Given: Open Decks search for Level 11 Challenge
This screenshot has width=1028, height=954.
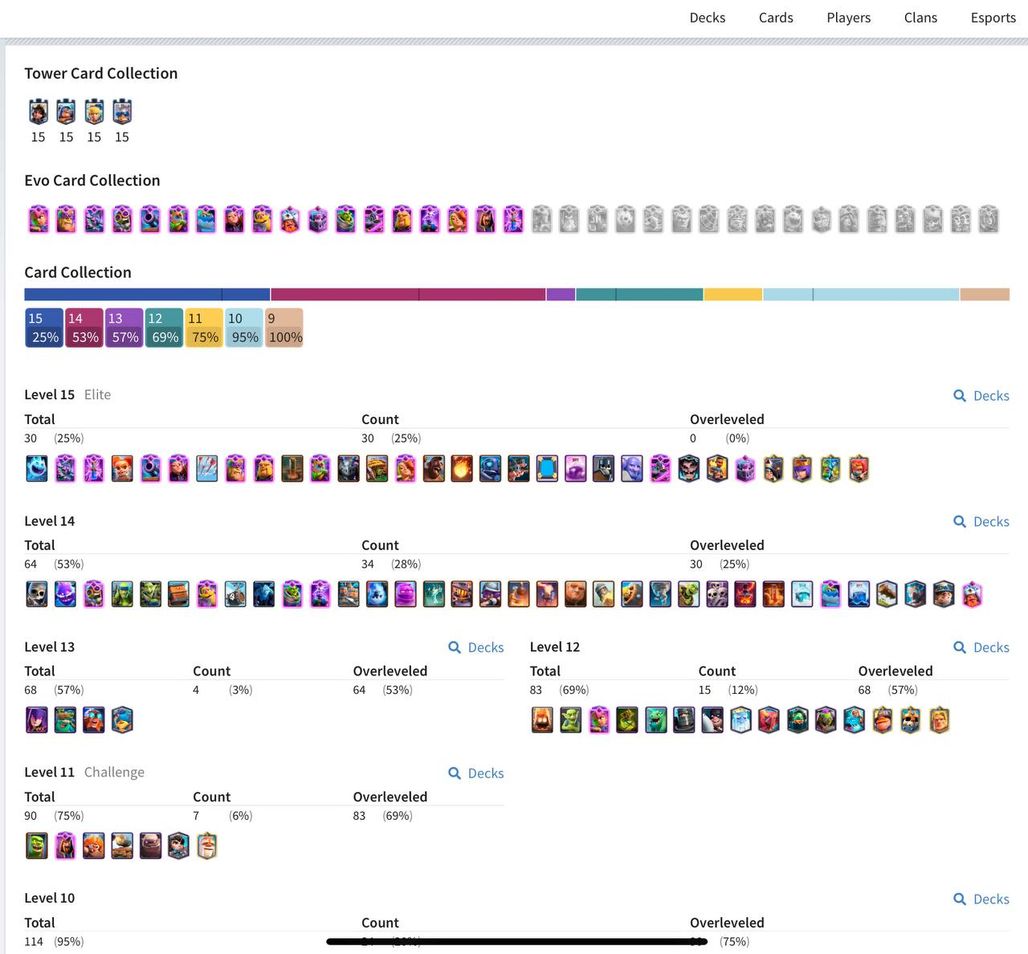Looking at the screenshot, I should click(476, 773).
